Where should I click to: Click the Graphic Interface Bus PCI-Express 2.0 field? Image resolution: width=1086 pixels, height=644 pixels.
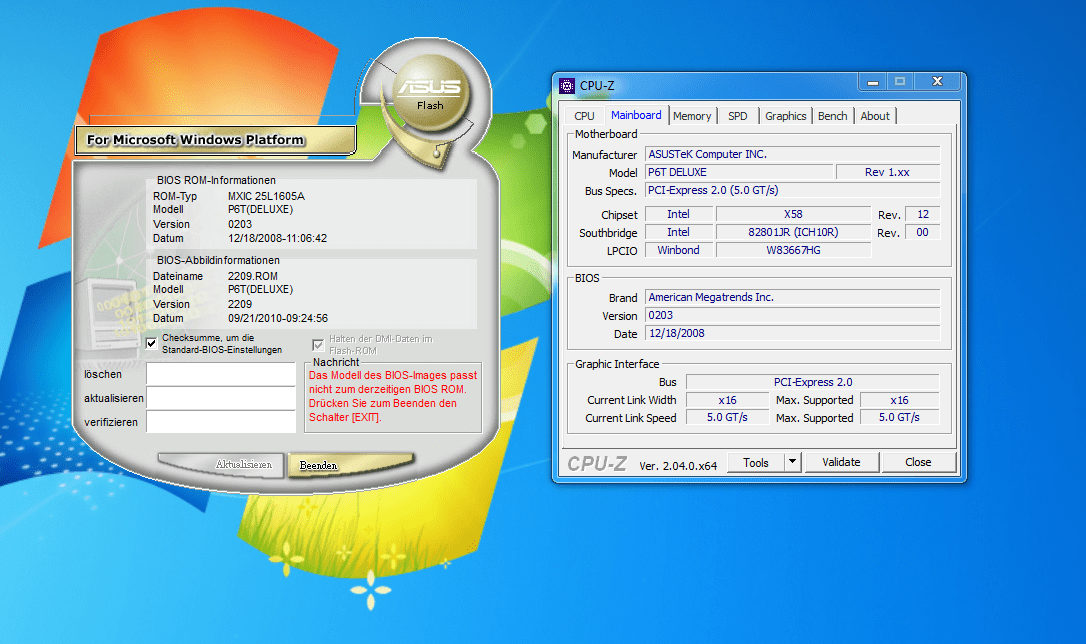tap(812, 382)
